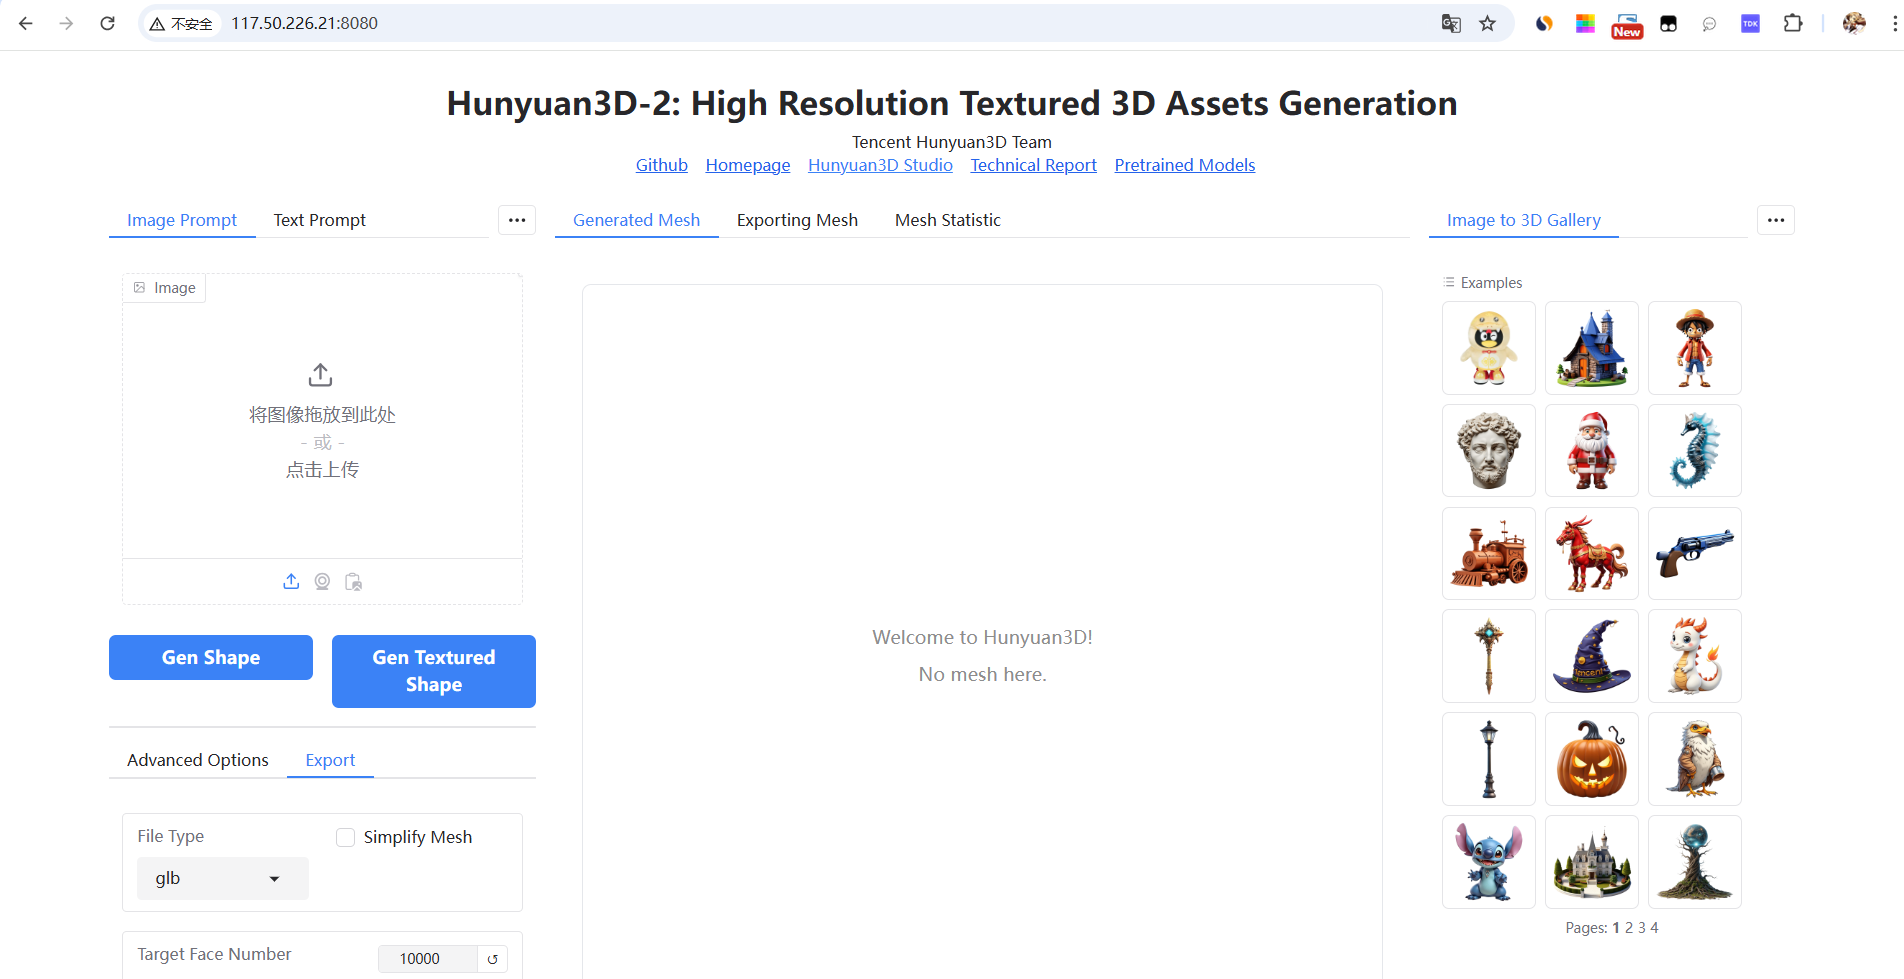Select the marble bust example thumbnail
The image size is (1904, 979).
1489,451
